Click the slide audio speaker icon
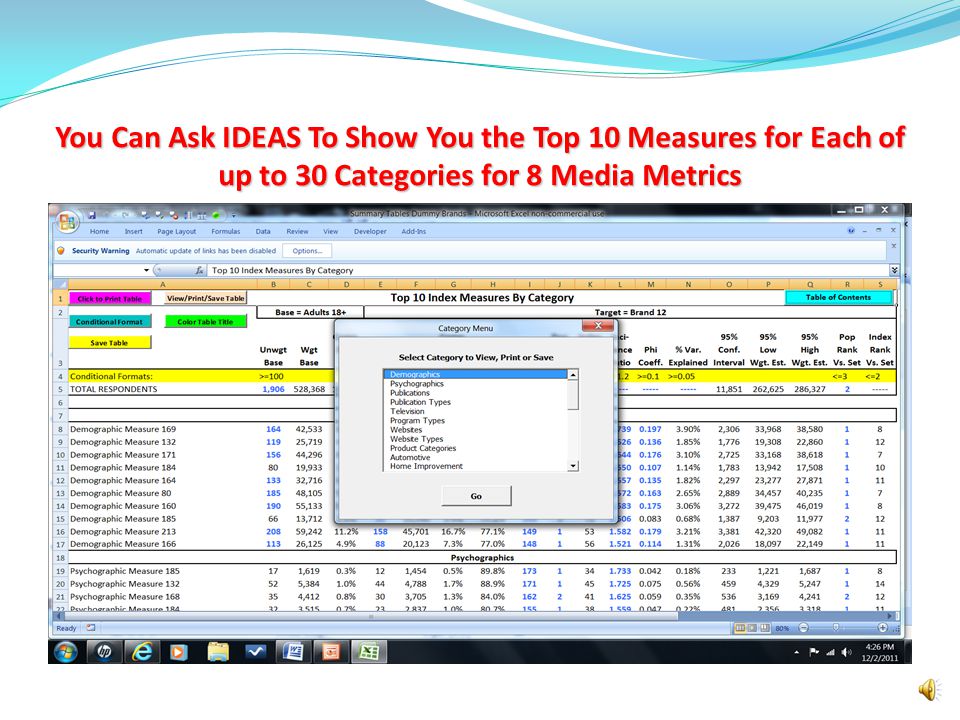 (x=928, y=689)
